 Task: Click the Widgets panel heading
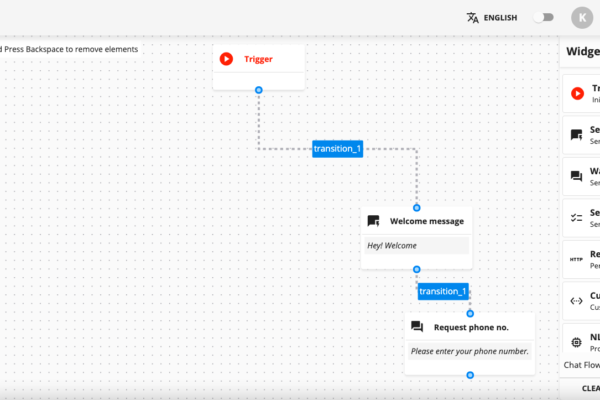(x=583, y=51)
